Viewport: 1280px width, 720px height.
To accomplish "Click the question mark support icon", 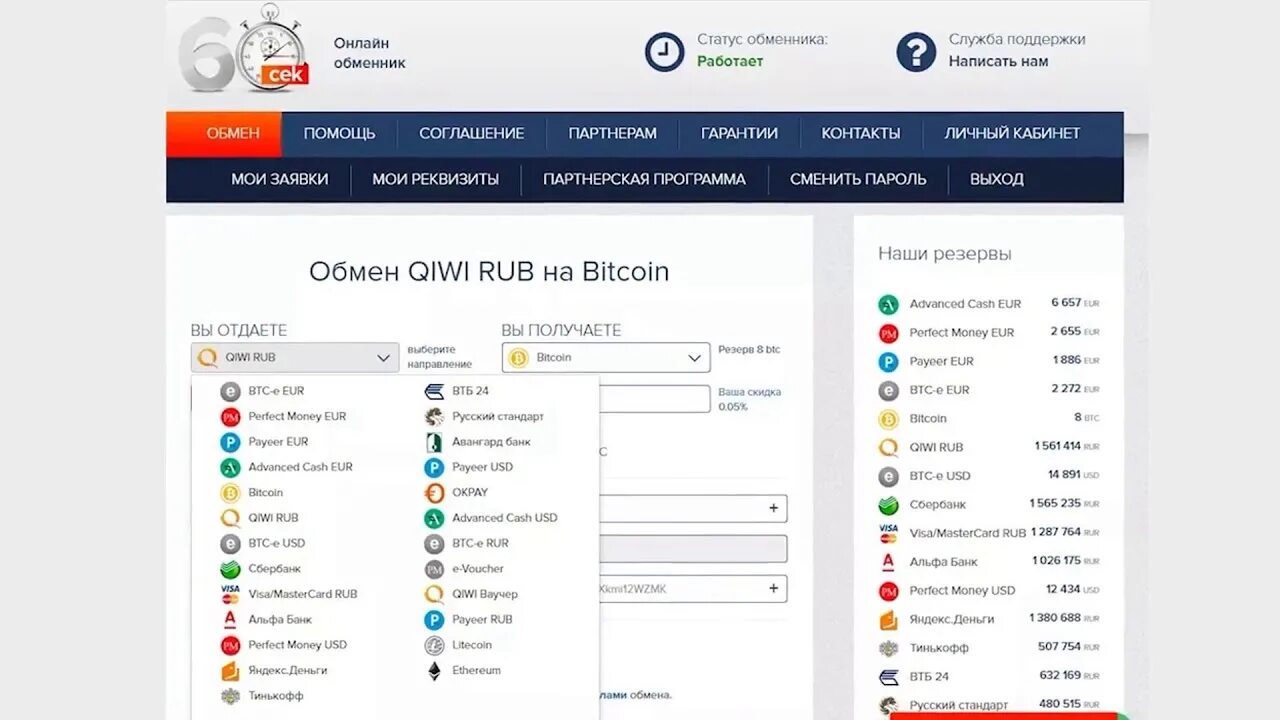I will coord(916,52).
